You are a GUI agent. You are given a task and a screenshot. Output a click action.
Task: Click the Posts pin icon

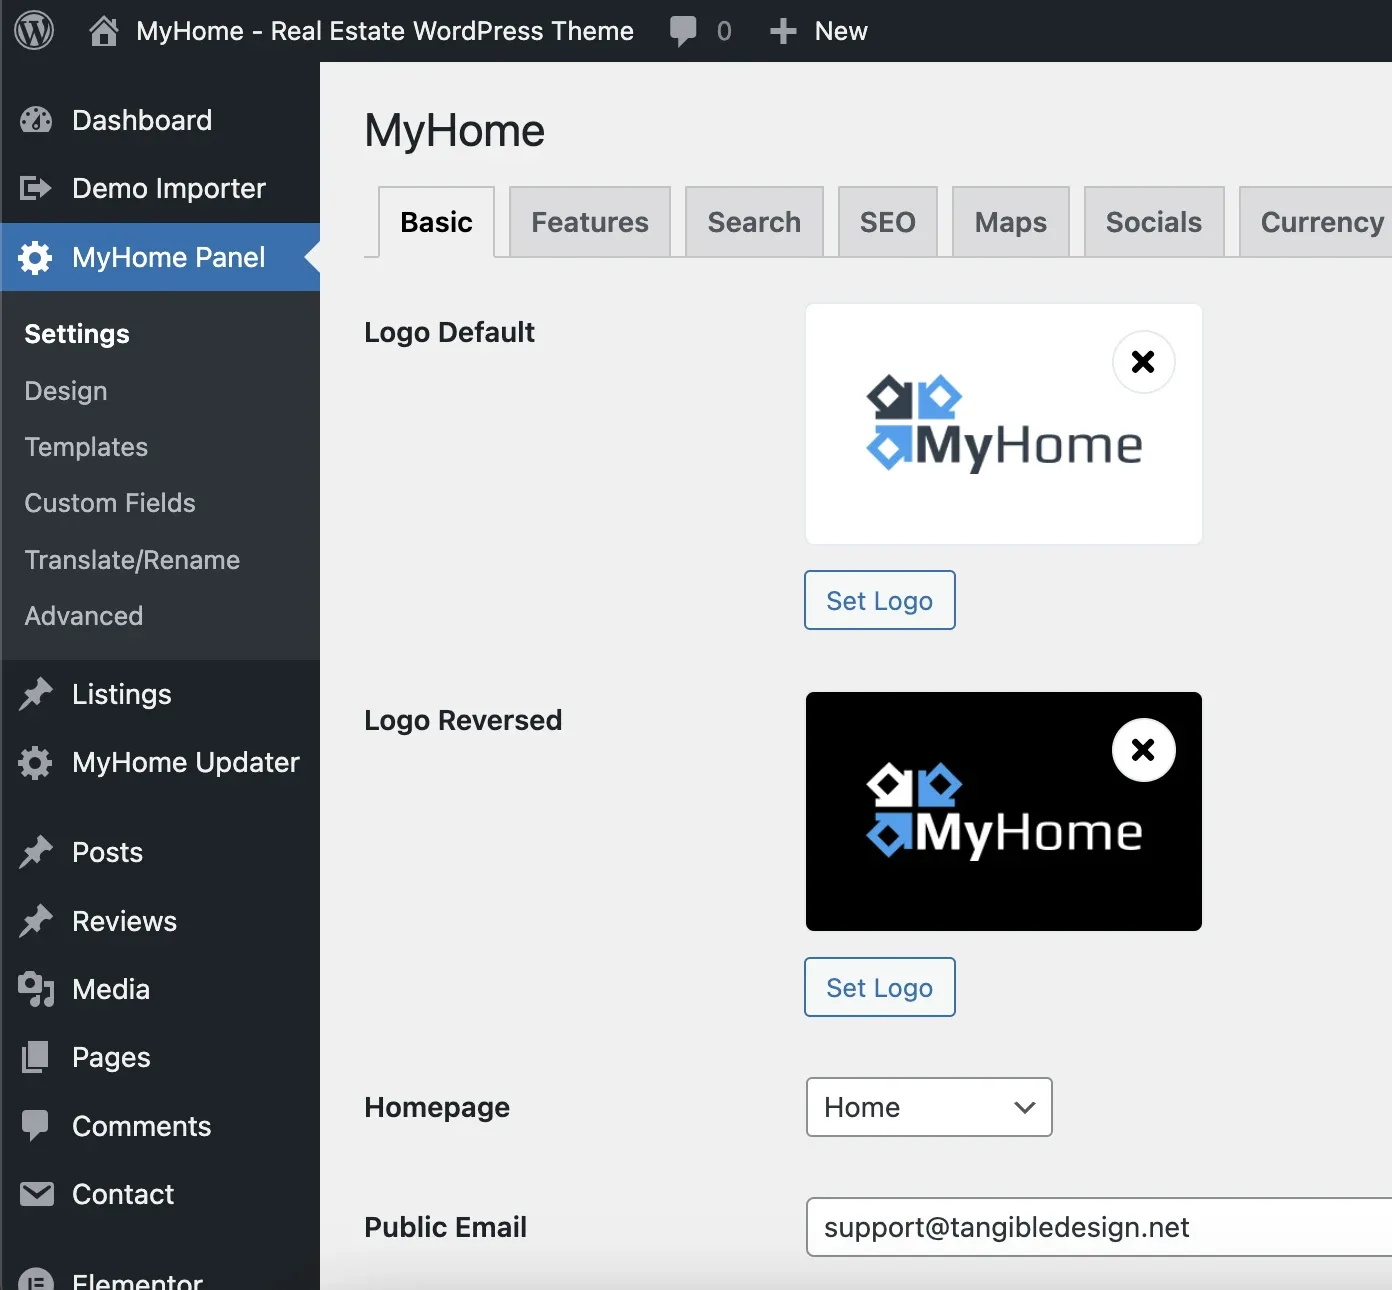point(36,852)
